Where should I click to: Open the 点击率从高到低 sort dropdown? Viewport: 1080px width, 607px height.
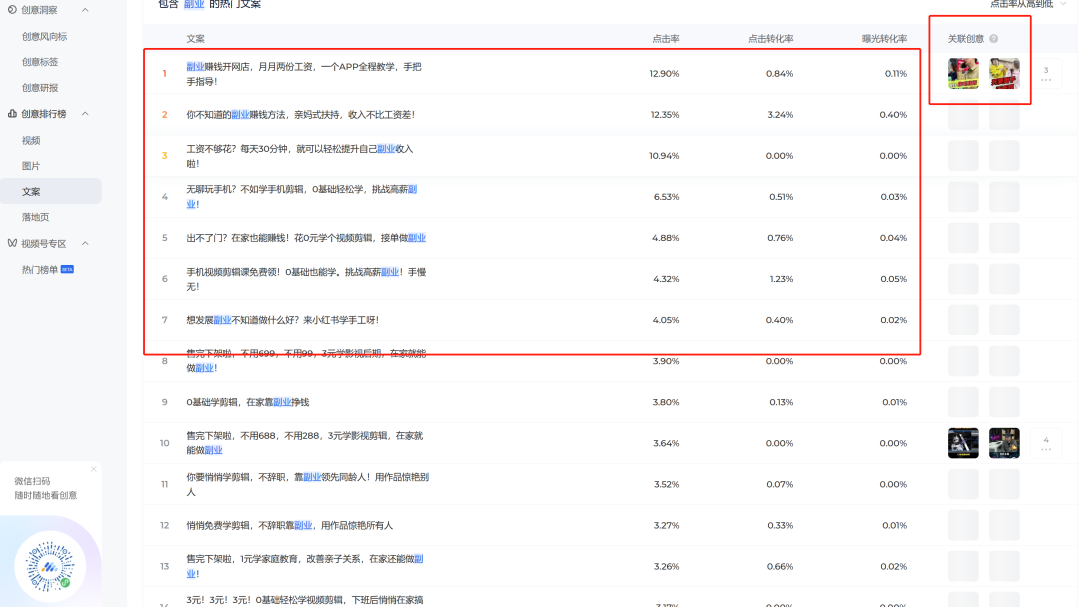(x=1027, y=4)
